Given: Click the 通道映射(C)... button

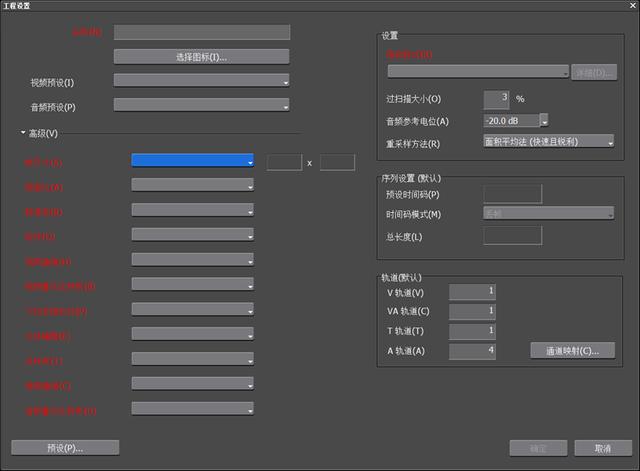Looking at the screenshot, I should click(573, 351).
